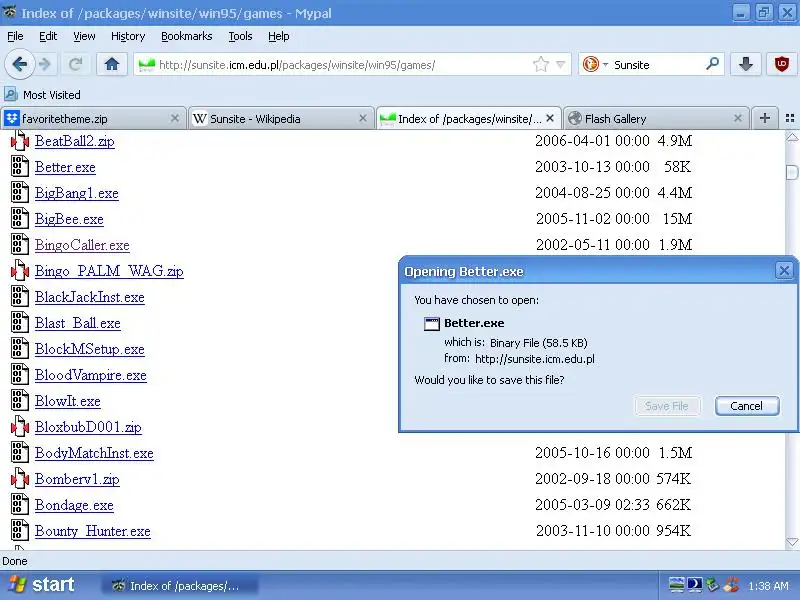Viewport: 800px width, 600px height.
Task: Click the BingoCaller.exe link
Action: 82,245
